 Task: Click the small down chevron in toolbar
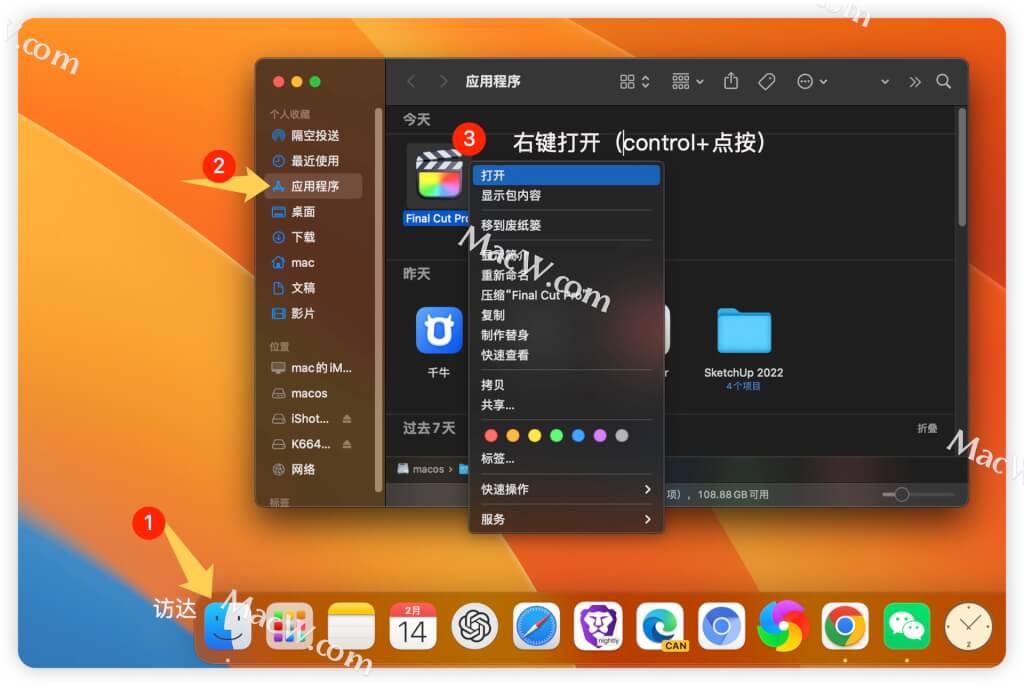click(885, 82)
